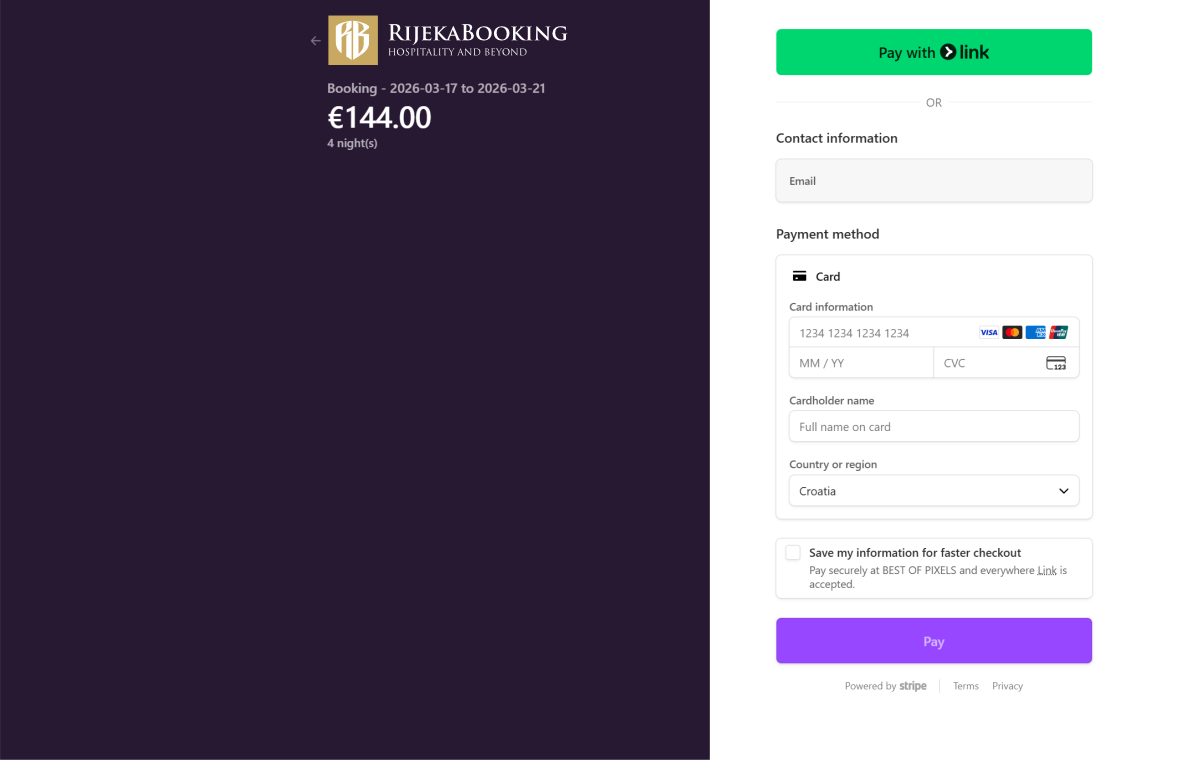Click the American Express brand icon
The height and width of the screenshot is (760, 1200).
[1036, 333]
